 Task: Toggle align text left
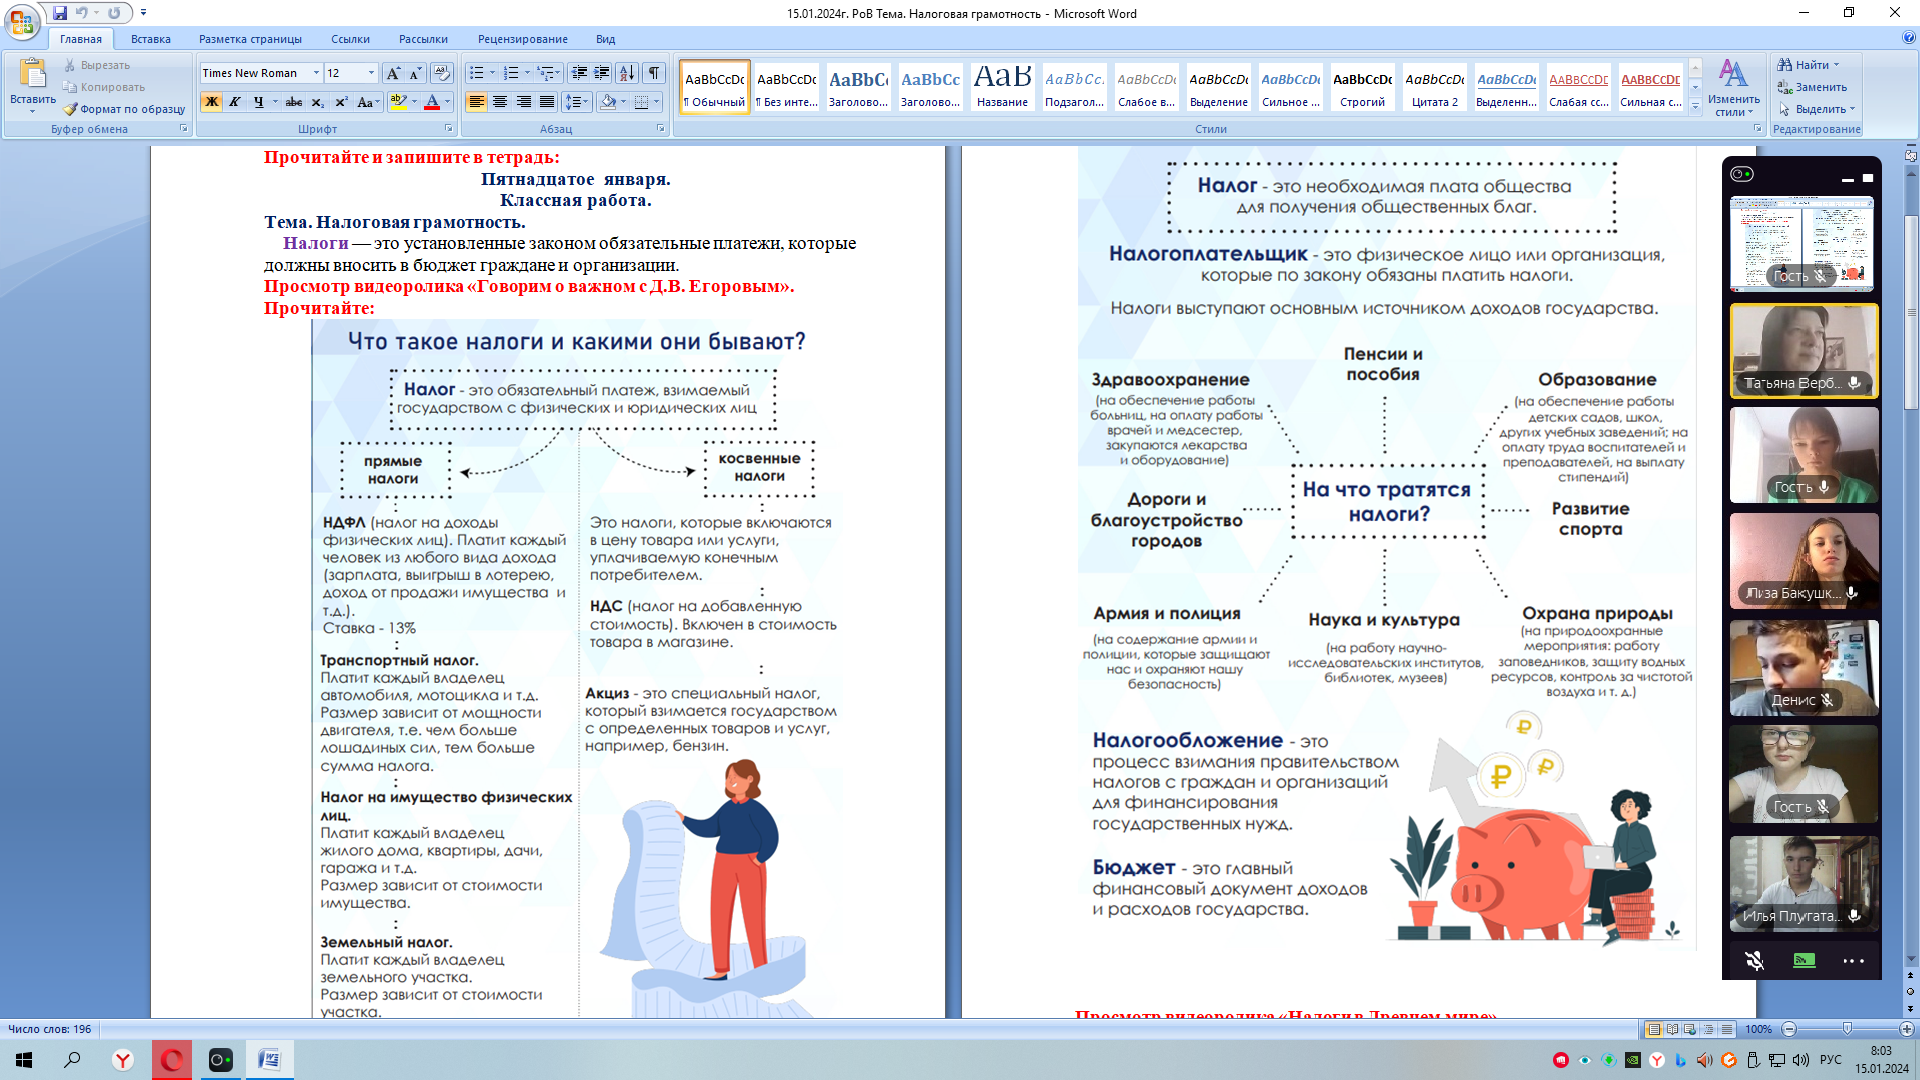click(476, 102)
